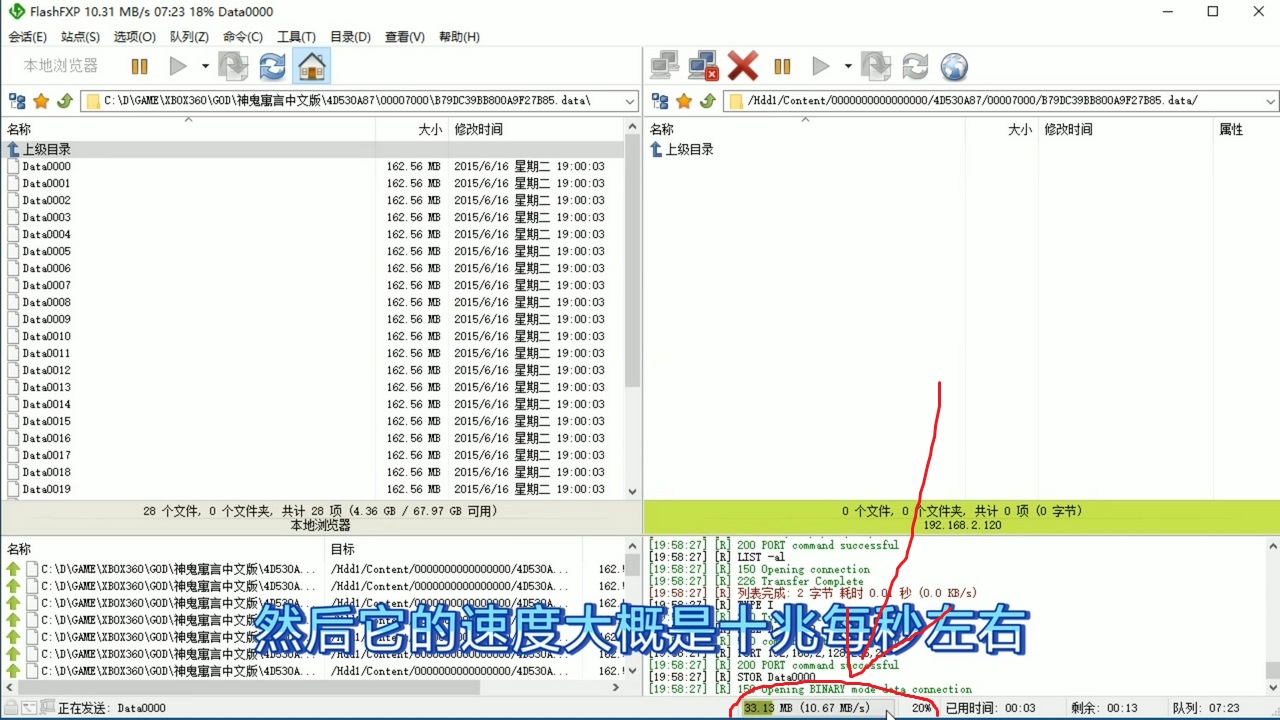The width and height of the screenshot is (1280, 720).
Task: Click the remote /Hdd1/Content path field
Action: 994,101
